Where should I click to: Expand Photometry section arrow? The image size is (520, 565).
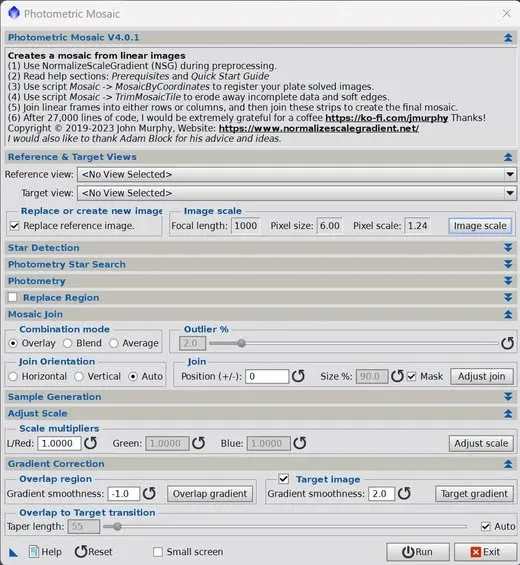tap(508, 281)
